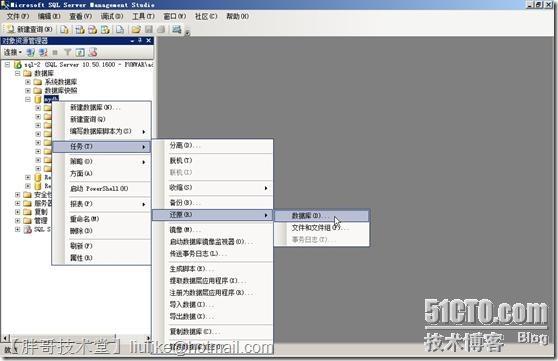Collapse the selected mydb database node

[x=28, y=99]
